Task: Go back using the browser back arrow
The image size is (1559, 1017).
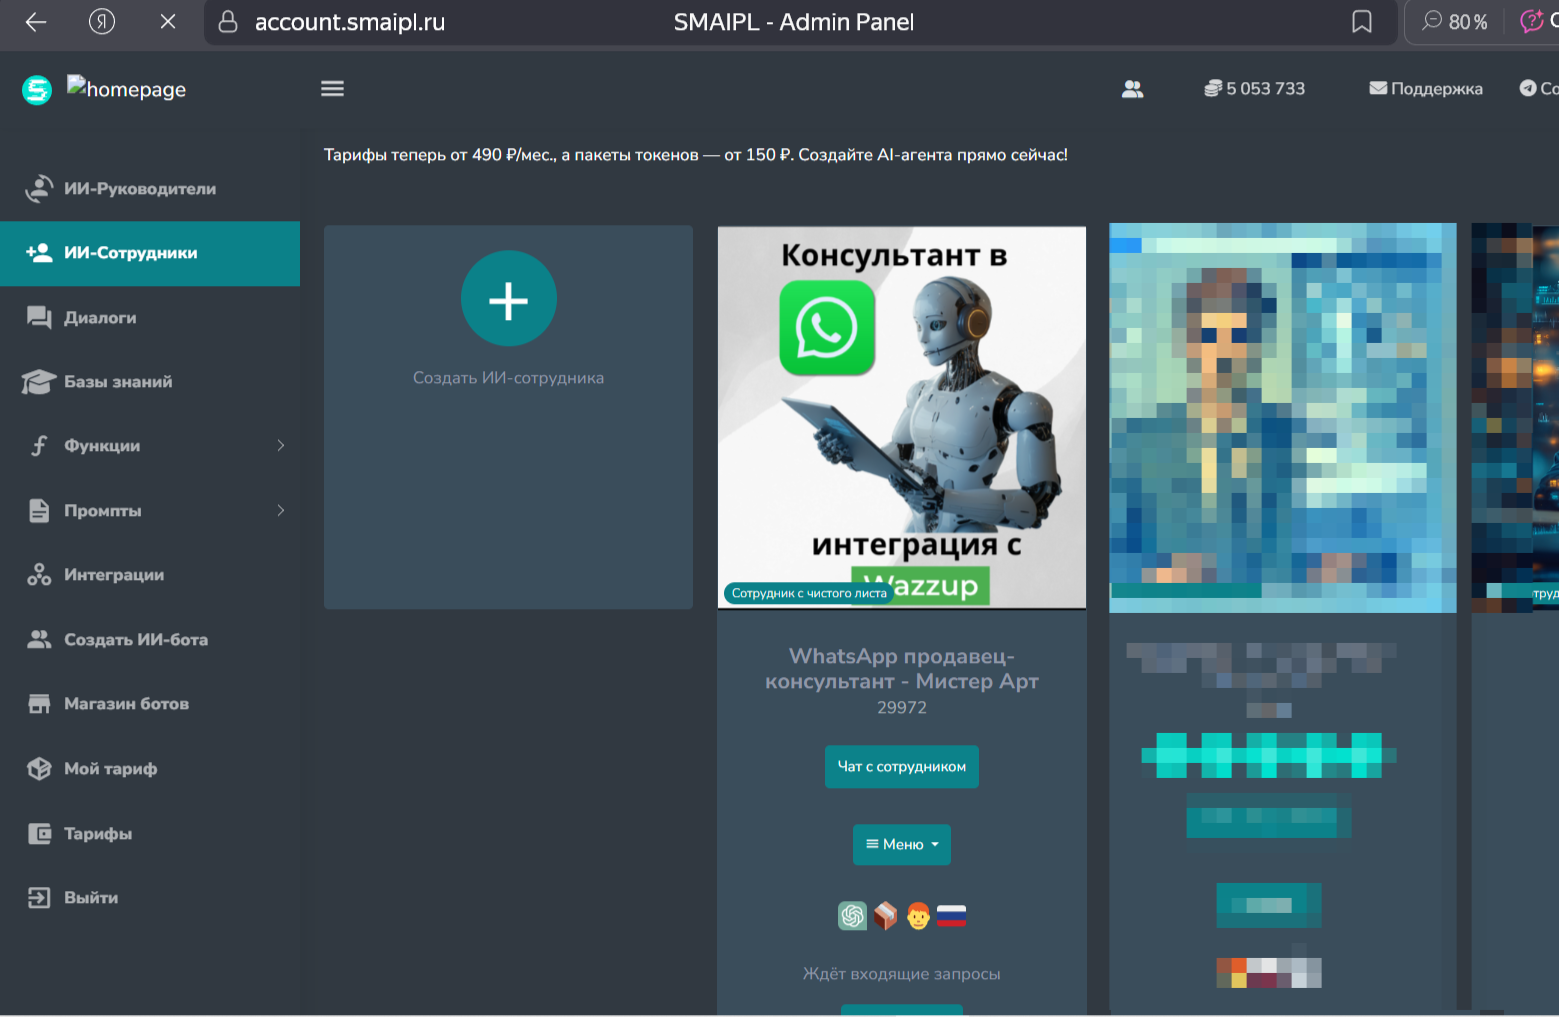Action: coord(36,22)
